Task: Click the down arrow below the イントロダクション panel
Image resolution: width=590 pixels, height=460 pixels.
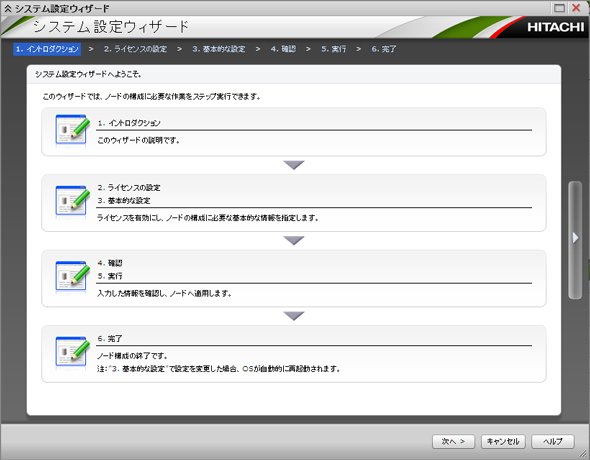Action: 294,165
